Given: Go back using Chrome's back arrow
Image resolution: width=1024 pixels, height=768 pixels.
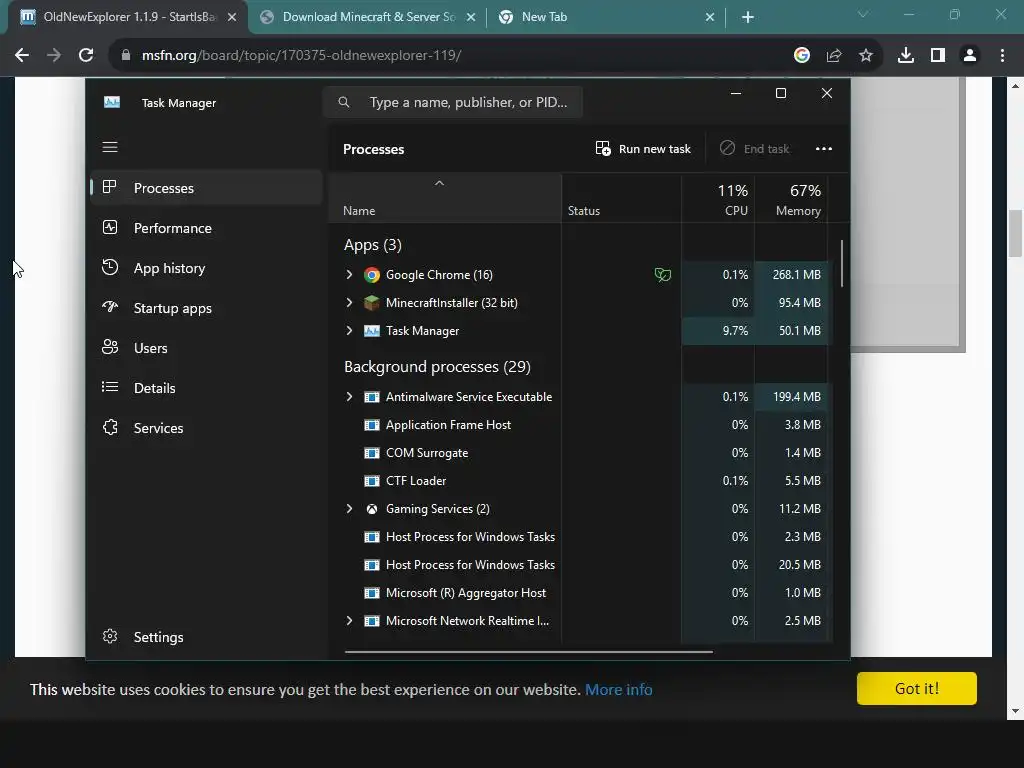Looking at the screenshot, I should pos(22,56).
